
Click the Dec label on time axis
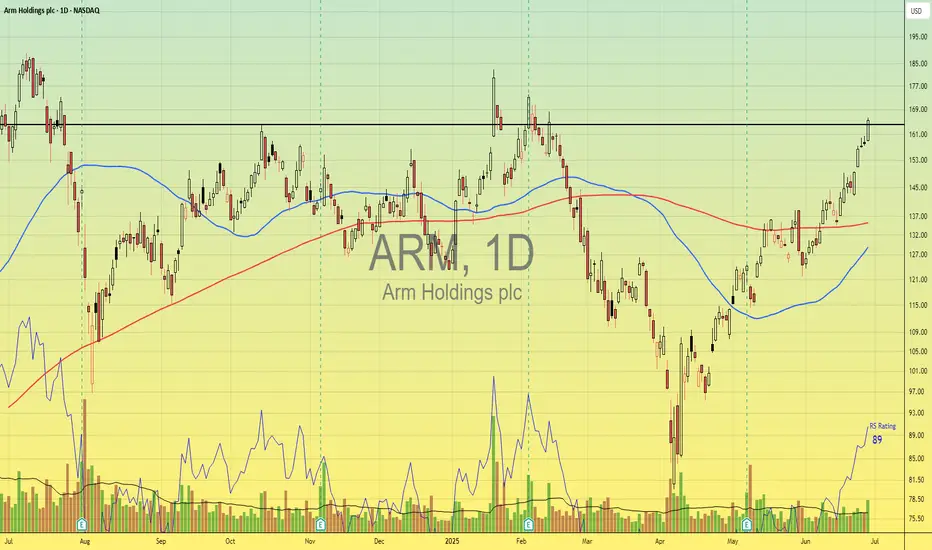(x=379, y=542)
